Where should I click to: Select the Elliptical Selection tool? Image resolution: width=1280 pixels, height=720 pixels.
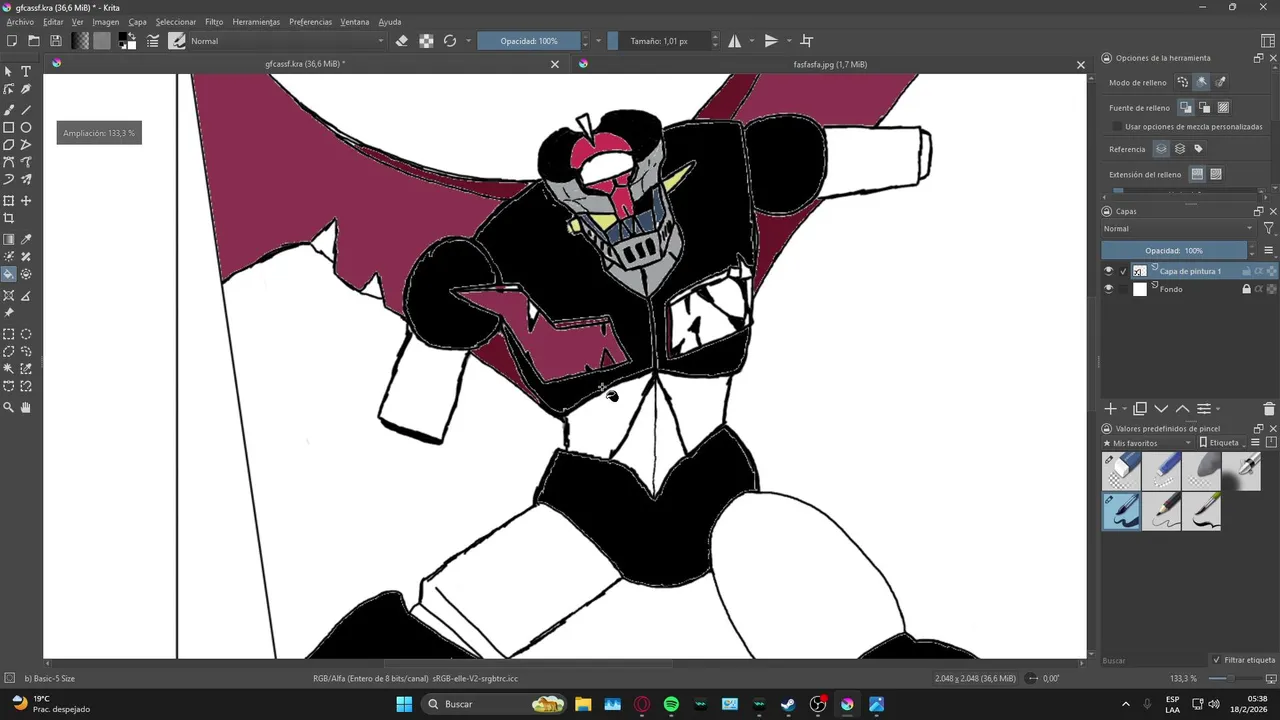tap(26, 335)
